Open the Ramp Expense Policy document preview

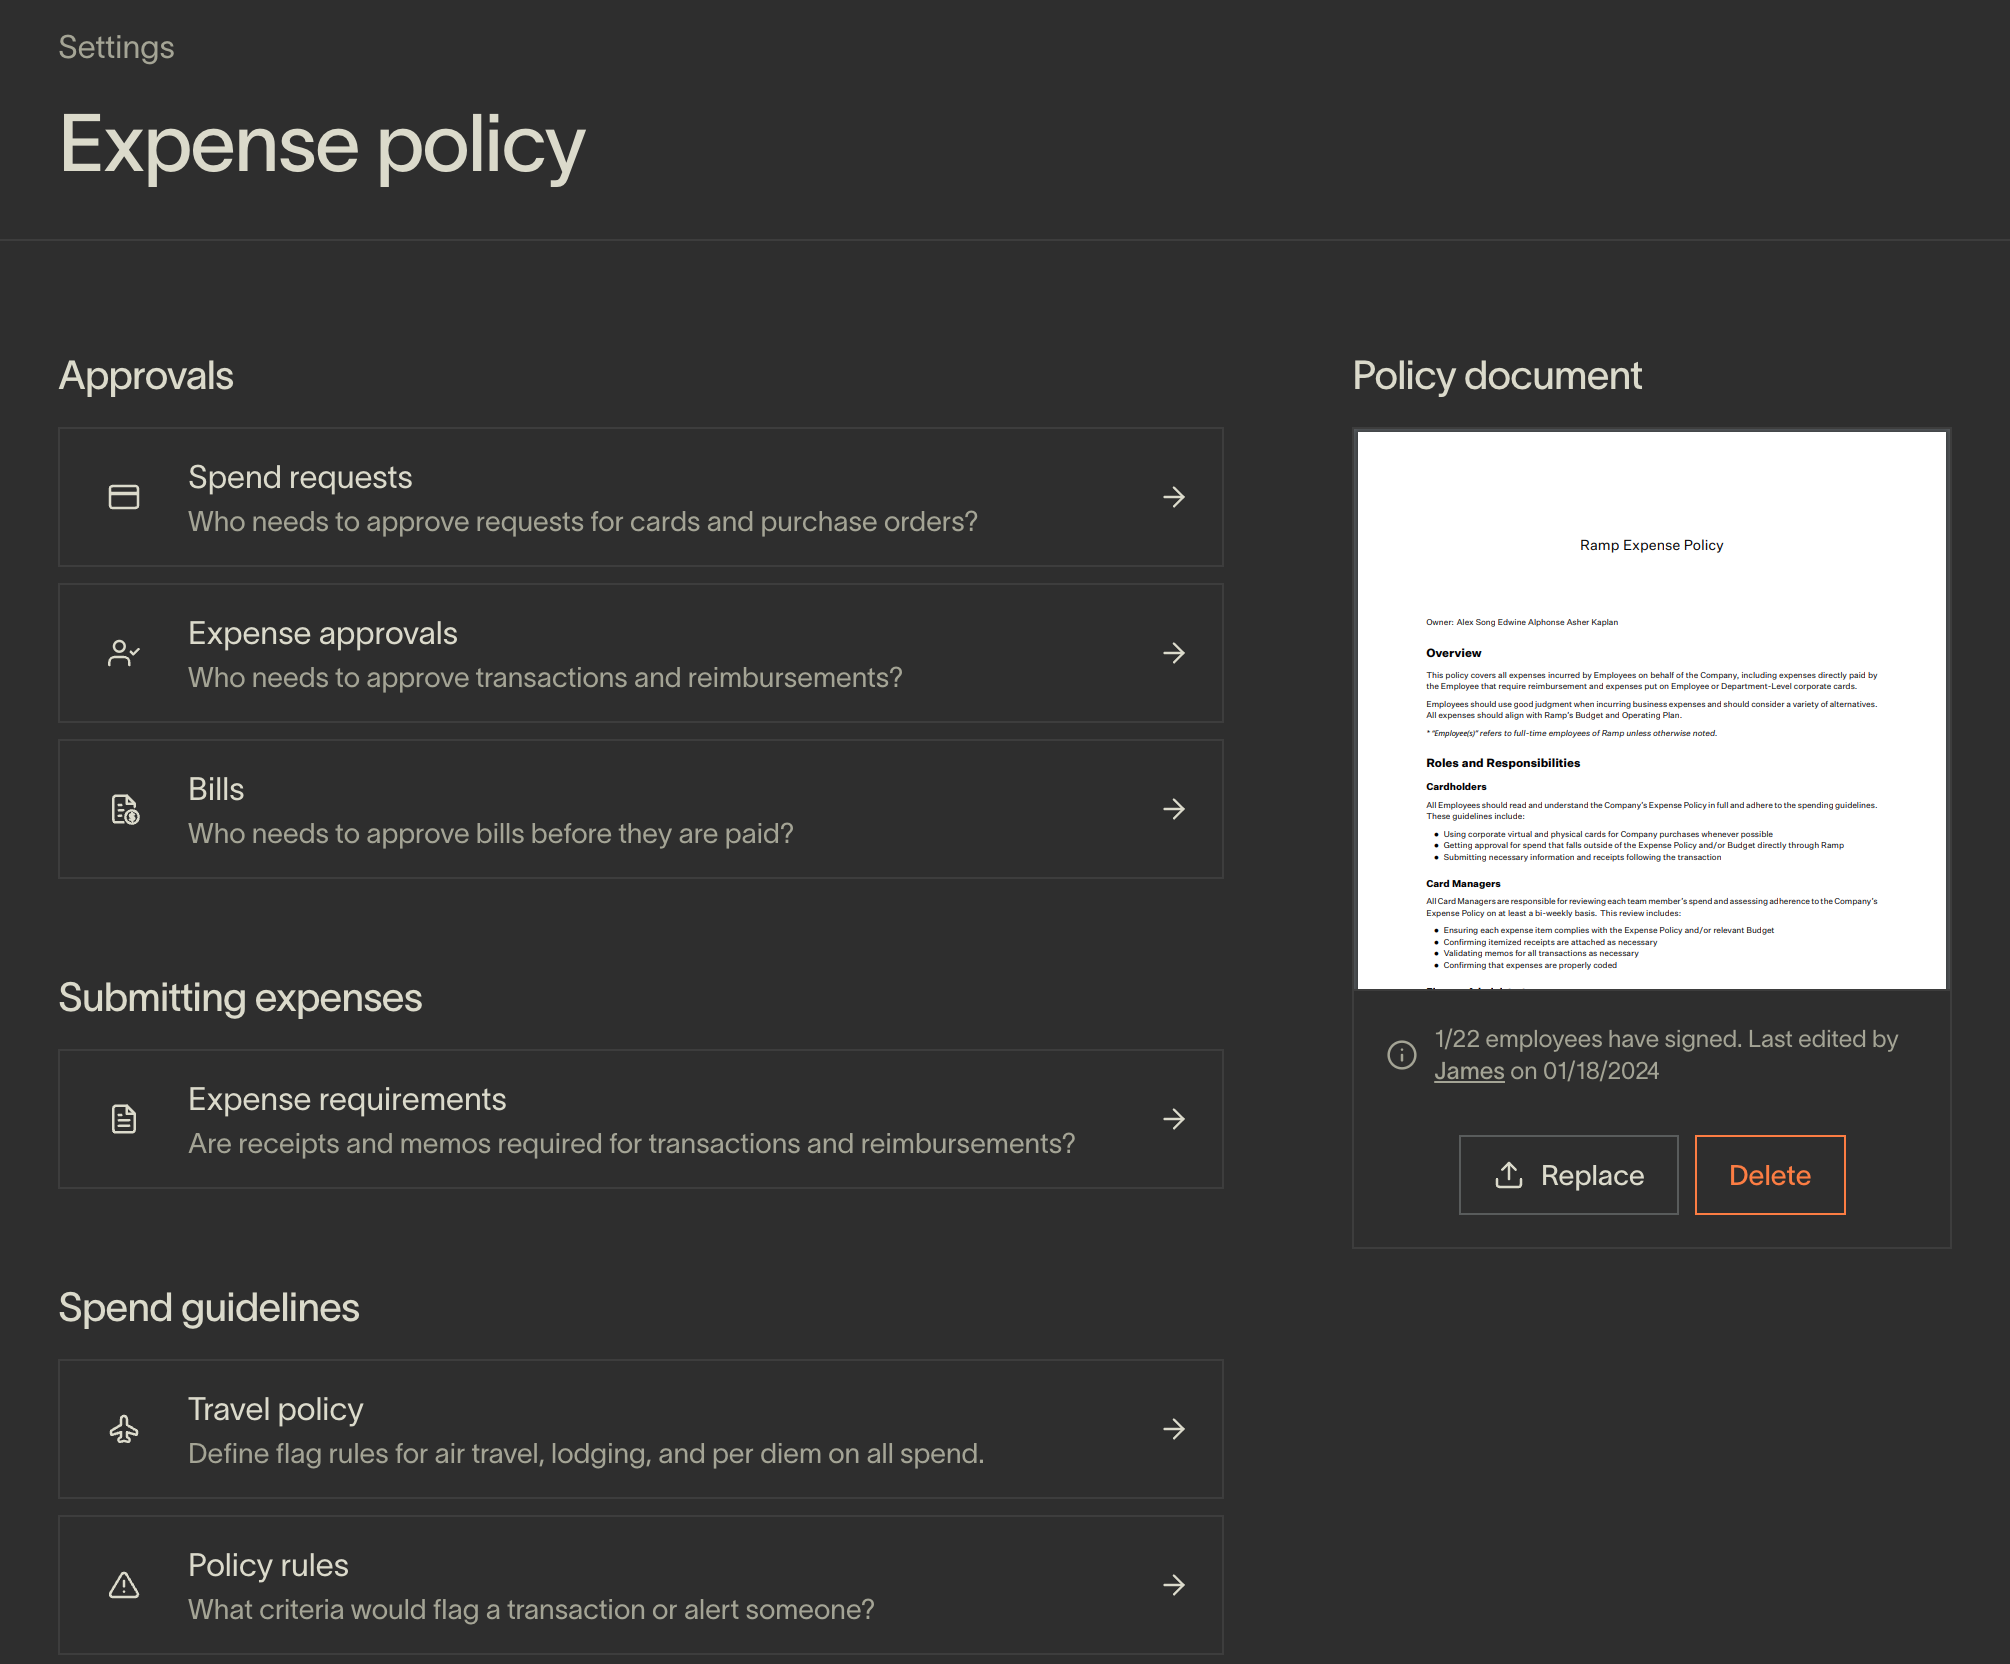click(x=1650, y=710)
